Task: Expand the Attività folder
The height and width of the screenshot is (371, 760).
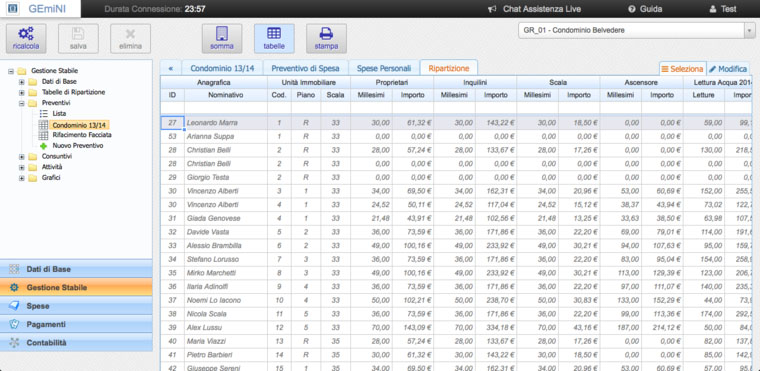Action: pyautogui.click(x=21, y=167)
